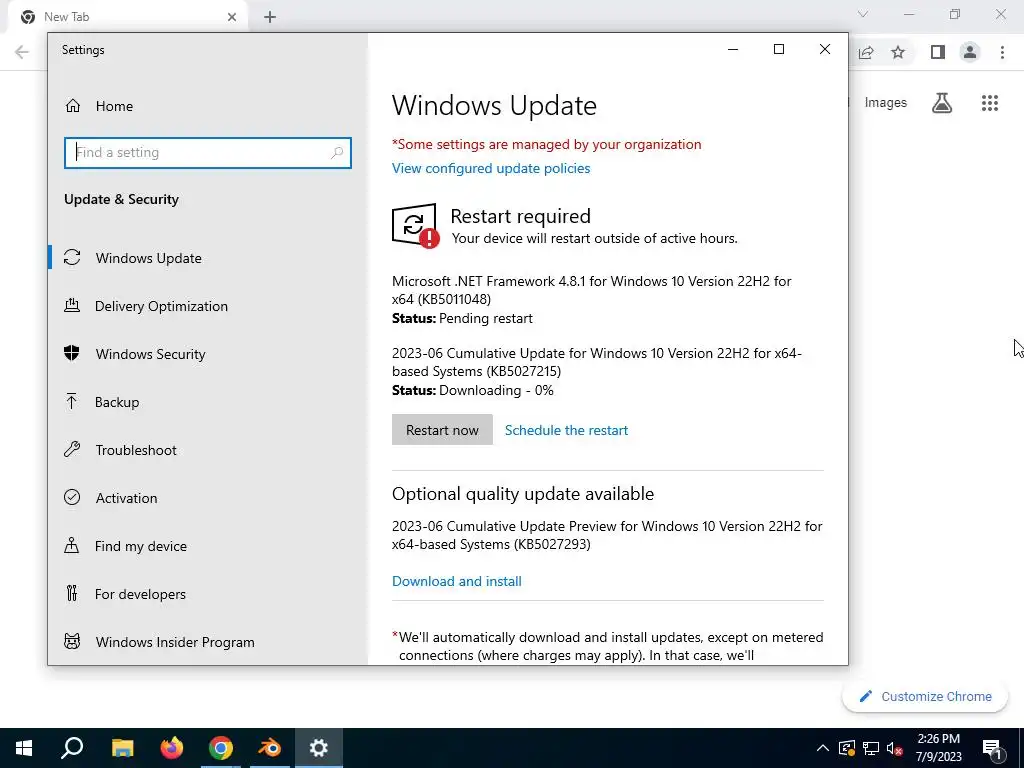Open taskbar Search
Viewport: 1024px width, 768px height.
[72, 748]
